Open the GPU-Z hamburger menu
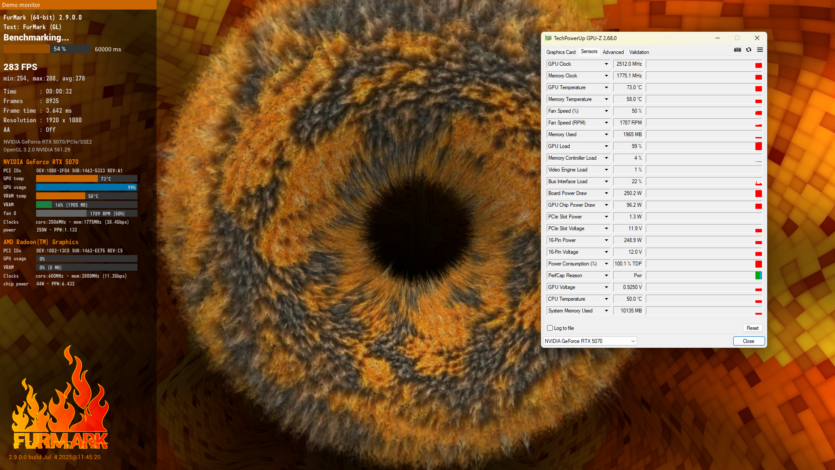This screenshot has height=470, width=835. click(x=759, y=49)
